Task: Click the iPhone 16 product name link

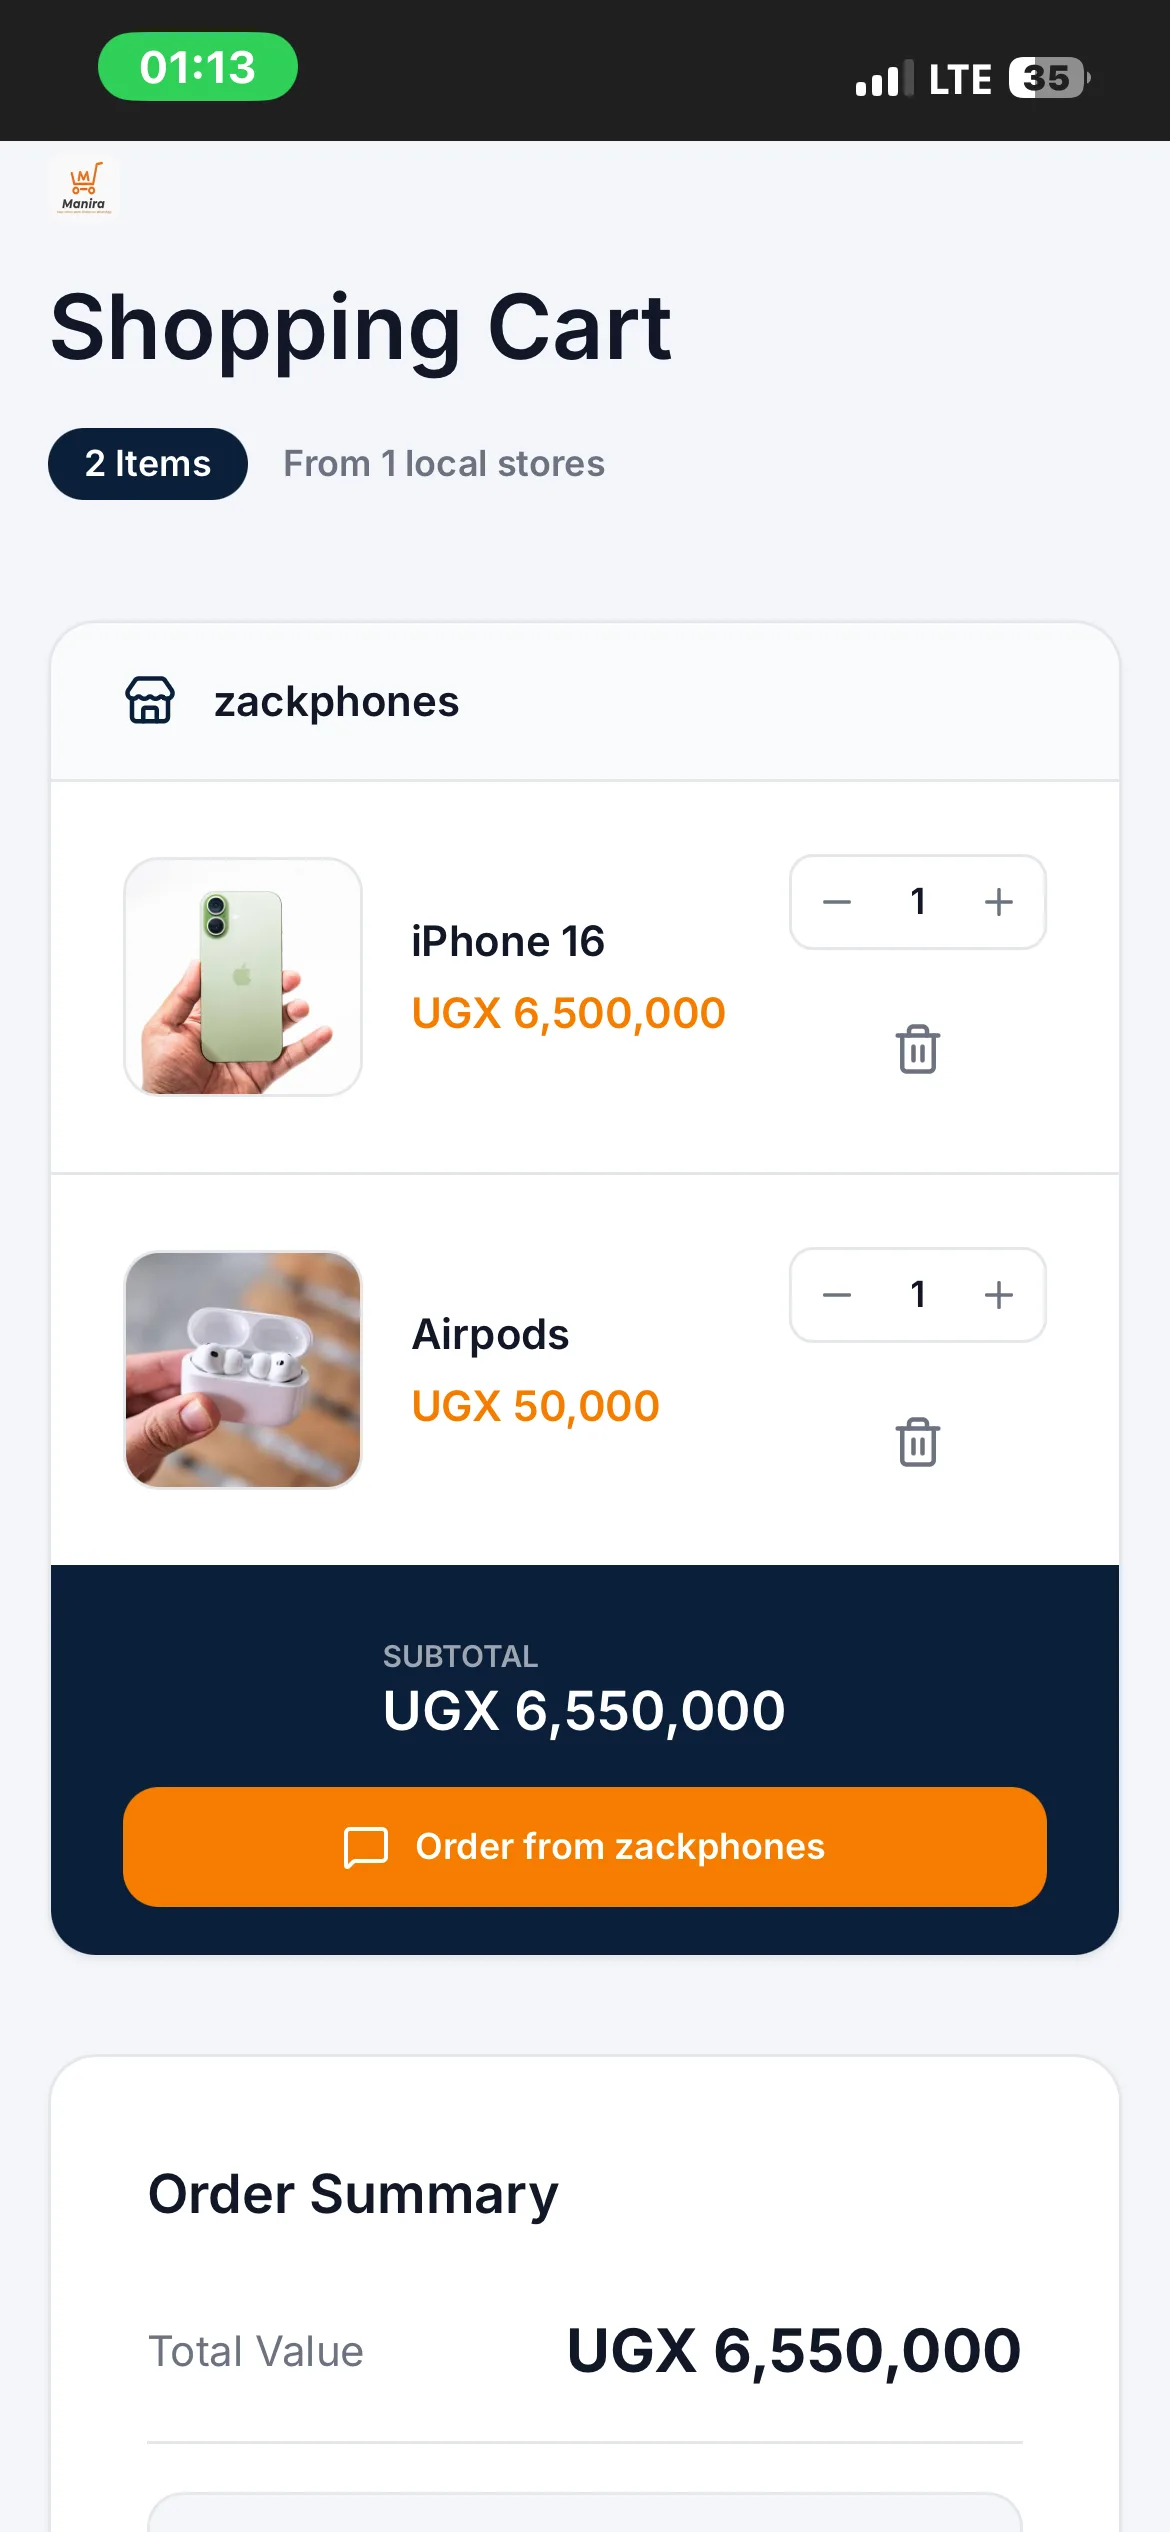Action: tap(508, 940)
